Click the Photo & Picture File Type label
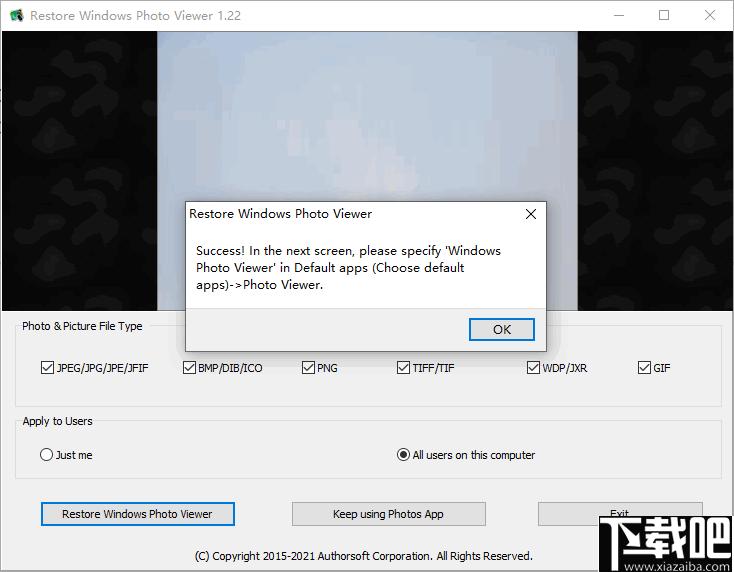This screenshot has height=572, width=734. point(82,326)
